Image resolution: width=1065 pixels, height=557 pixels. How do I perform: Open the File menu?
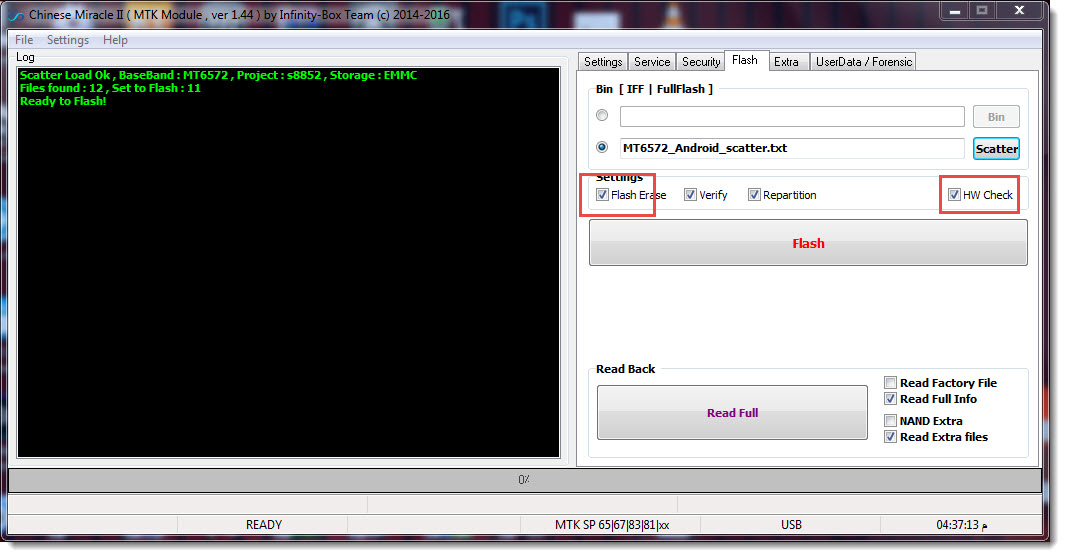click(24, 40)
